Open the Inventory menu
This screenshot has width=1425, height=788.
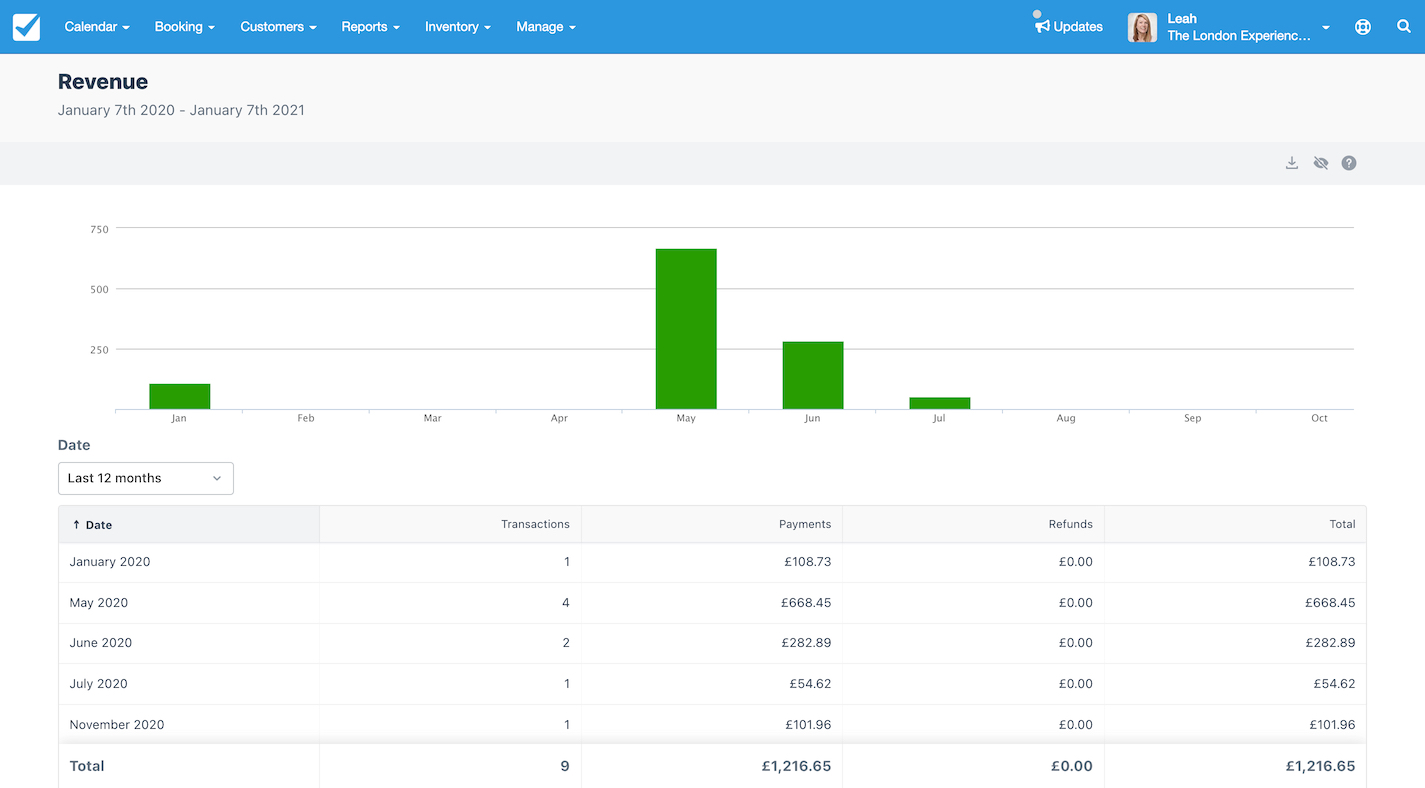click(458, 27)
